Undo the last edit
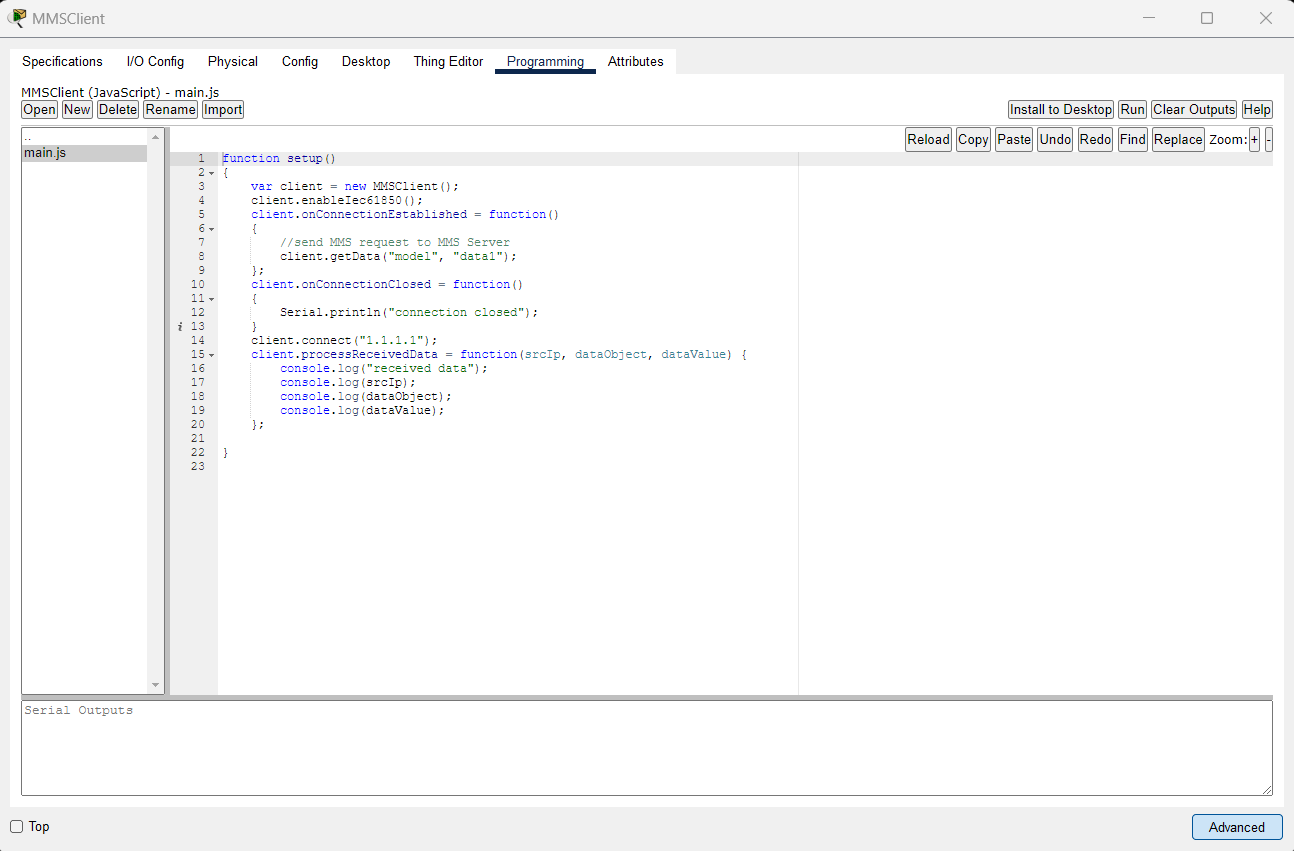Image resolution: width=1294 pixels, height=851 pixels. [x=1054, y=139]
